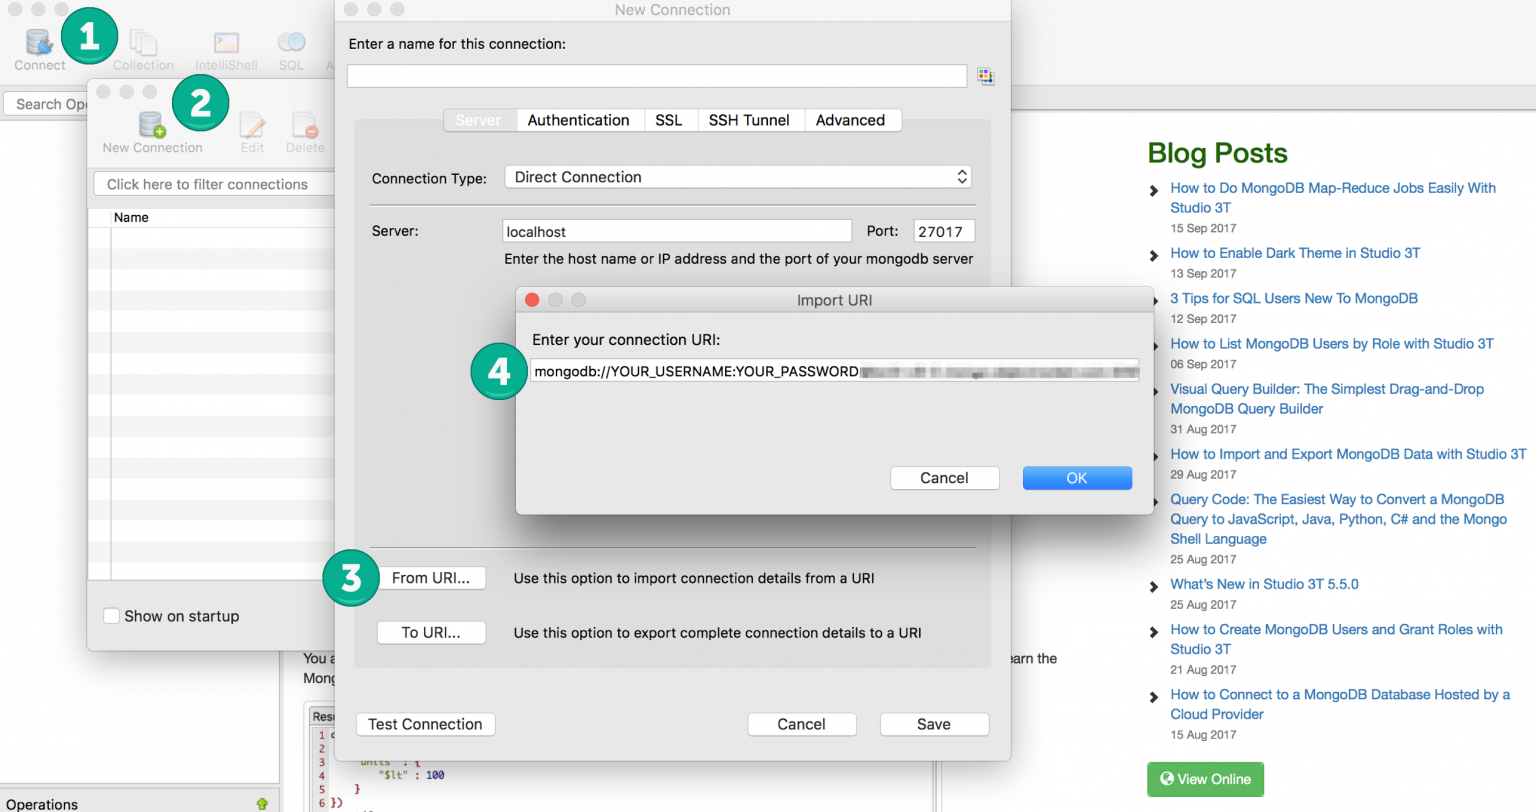This screenshot has width=1536, height=812.
Task: Click the From URI... button
Action: click(x=431, y=578)
